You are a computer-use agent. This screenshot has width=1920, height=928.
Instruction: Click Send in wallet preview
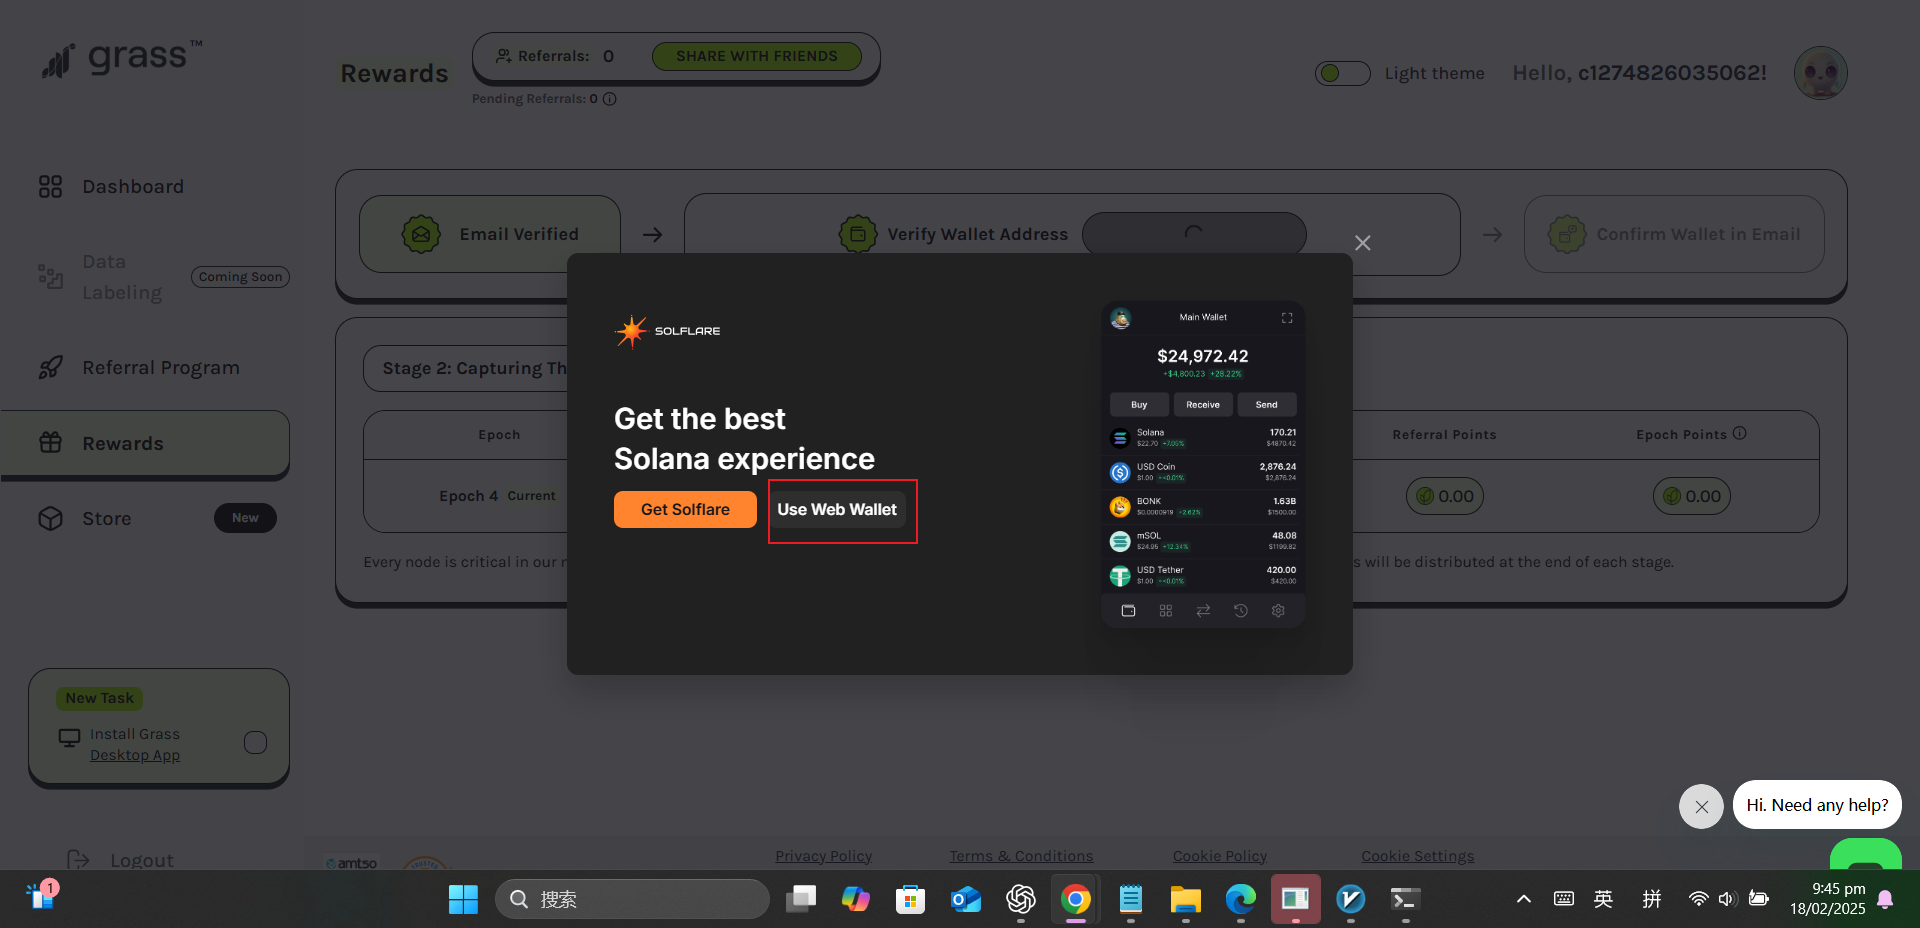[1267, 405]
